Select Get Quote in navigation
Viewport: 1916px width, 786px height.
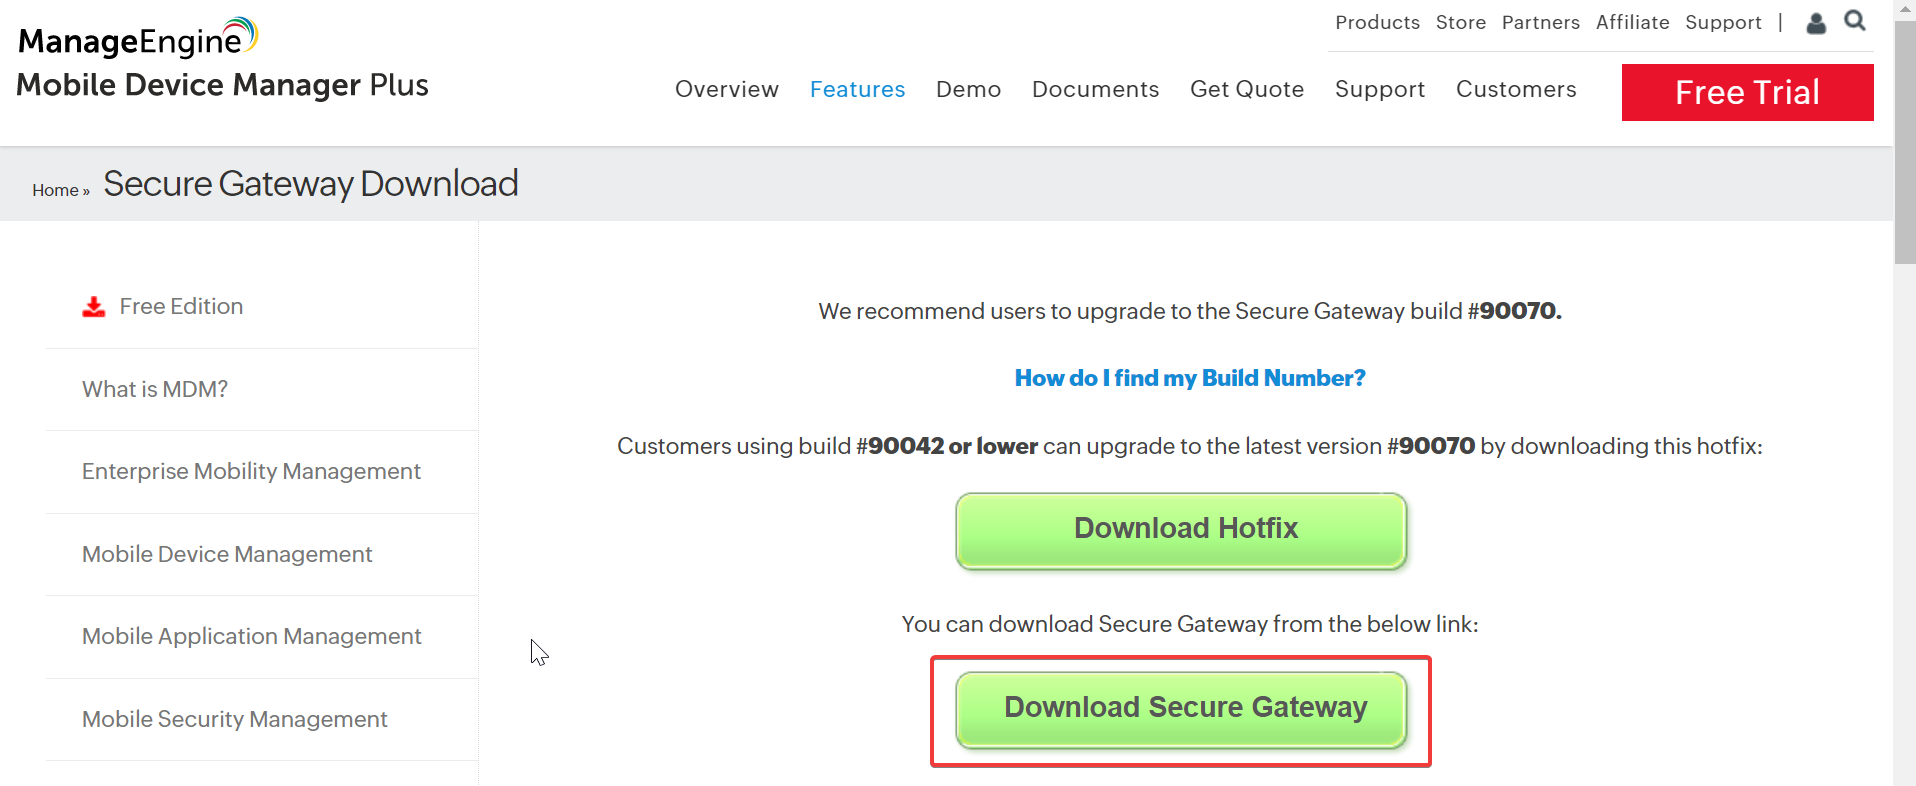tap(1246, 89)
